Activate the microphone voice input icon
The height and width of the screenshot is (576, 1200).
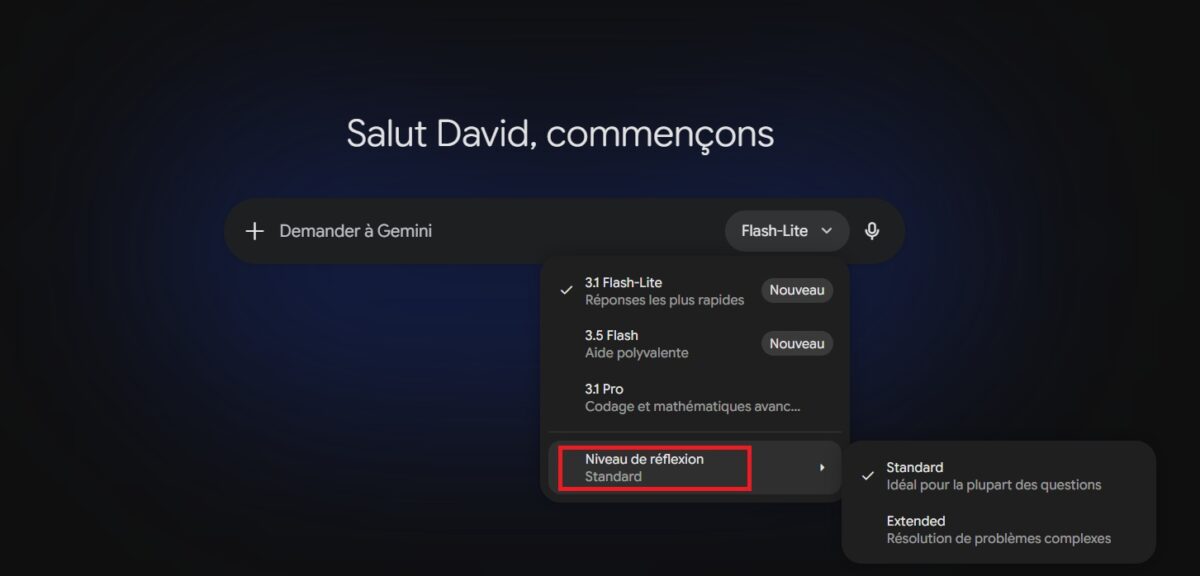[872, 231]
